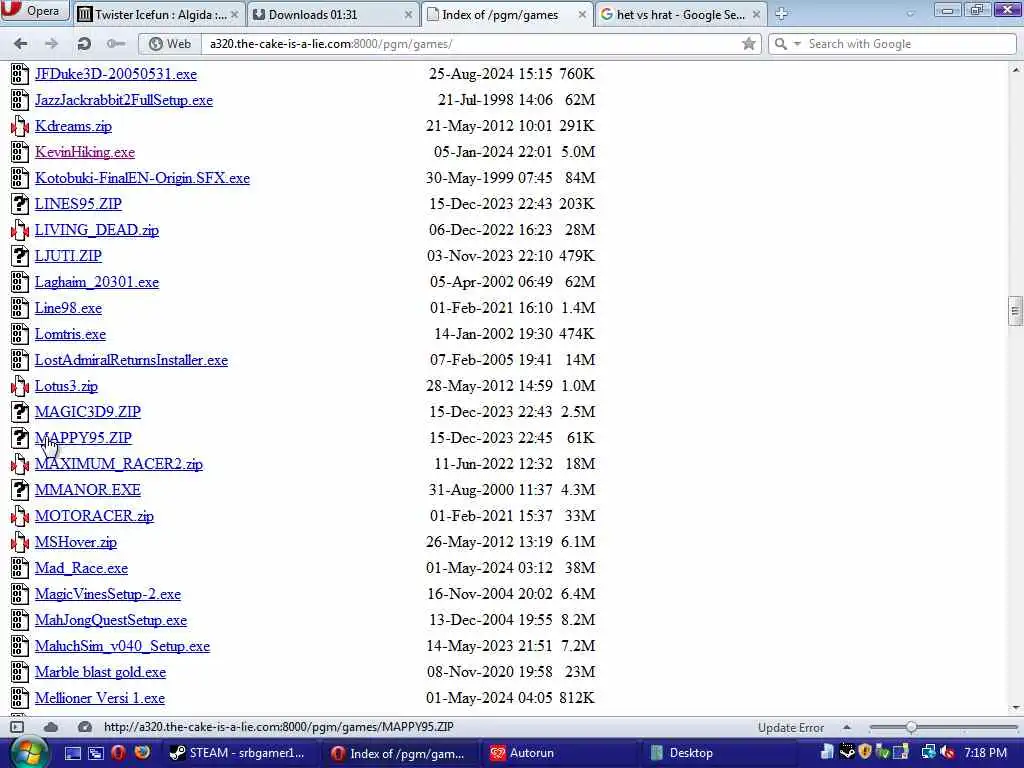Image resolution: width=1024 pixels, height=768 pixels.
Task: Open the search engine dropdown arrow
Action: 797,44
